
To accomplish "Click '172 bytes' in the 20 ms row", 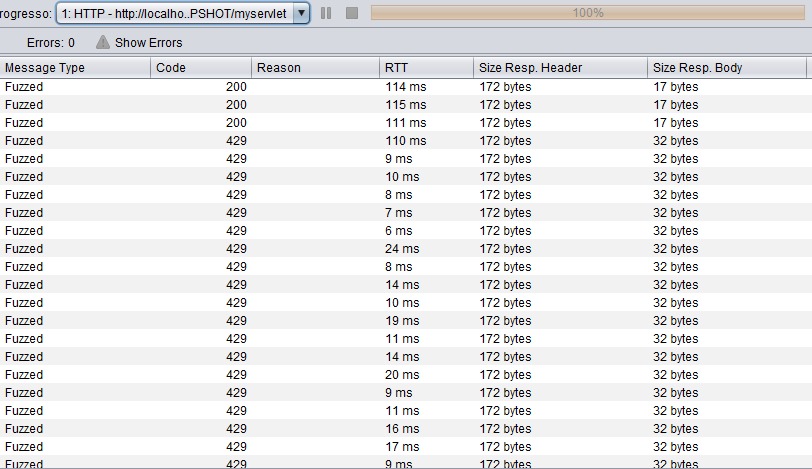I will (x=505, y=375).
